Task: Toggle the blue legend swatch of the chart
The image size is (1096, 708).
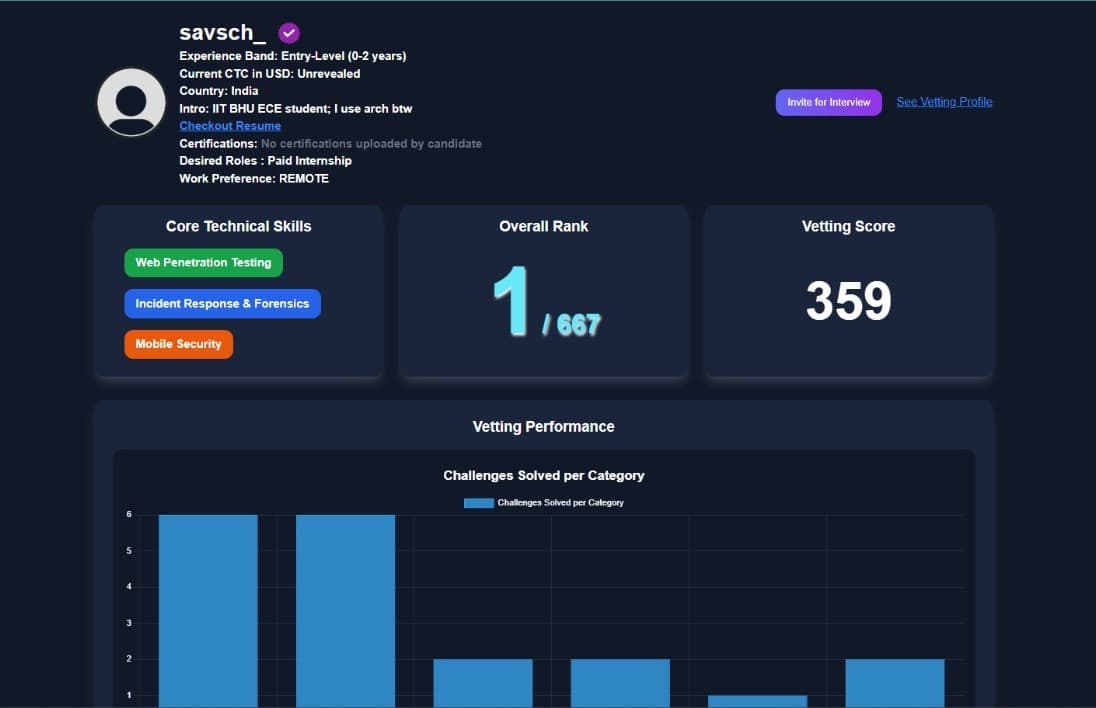Action: click(x=479, y=503)
